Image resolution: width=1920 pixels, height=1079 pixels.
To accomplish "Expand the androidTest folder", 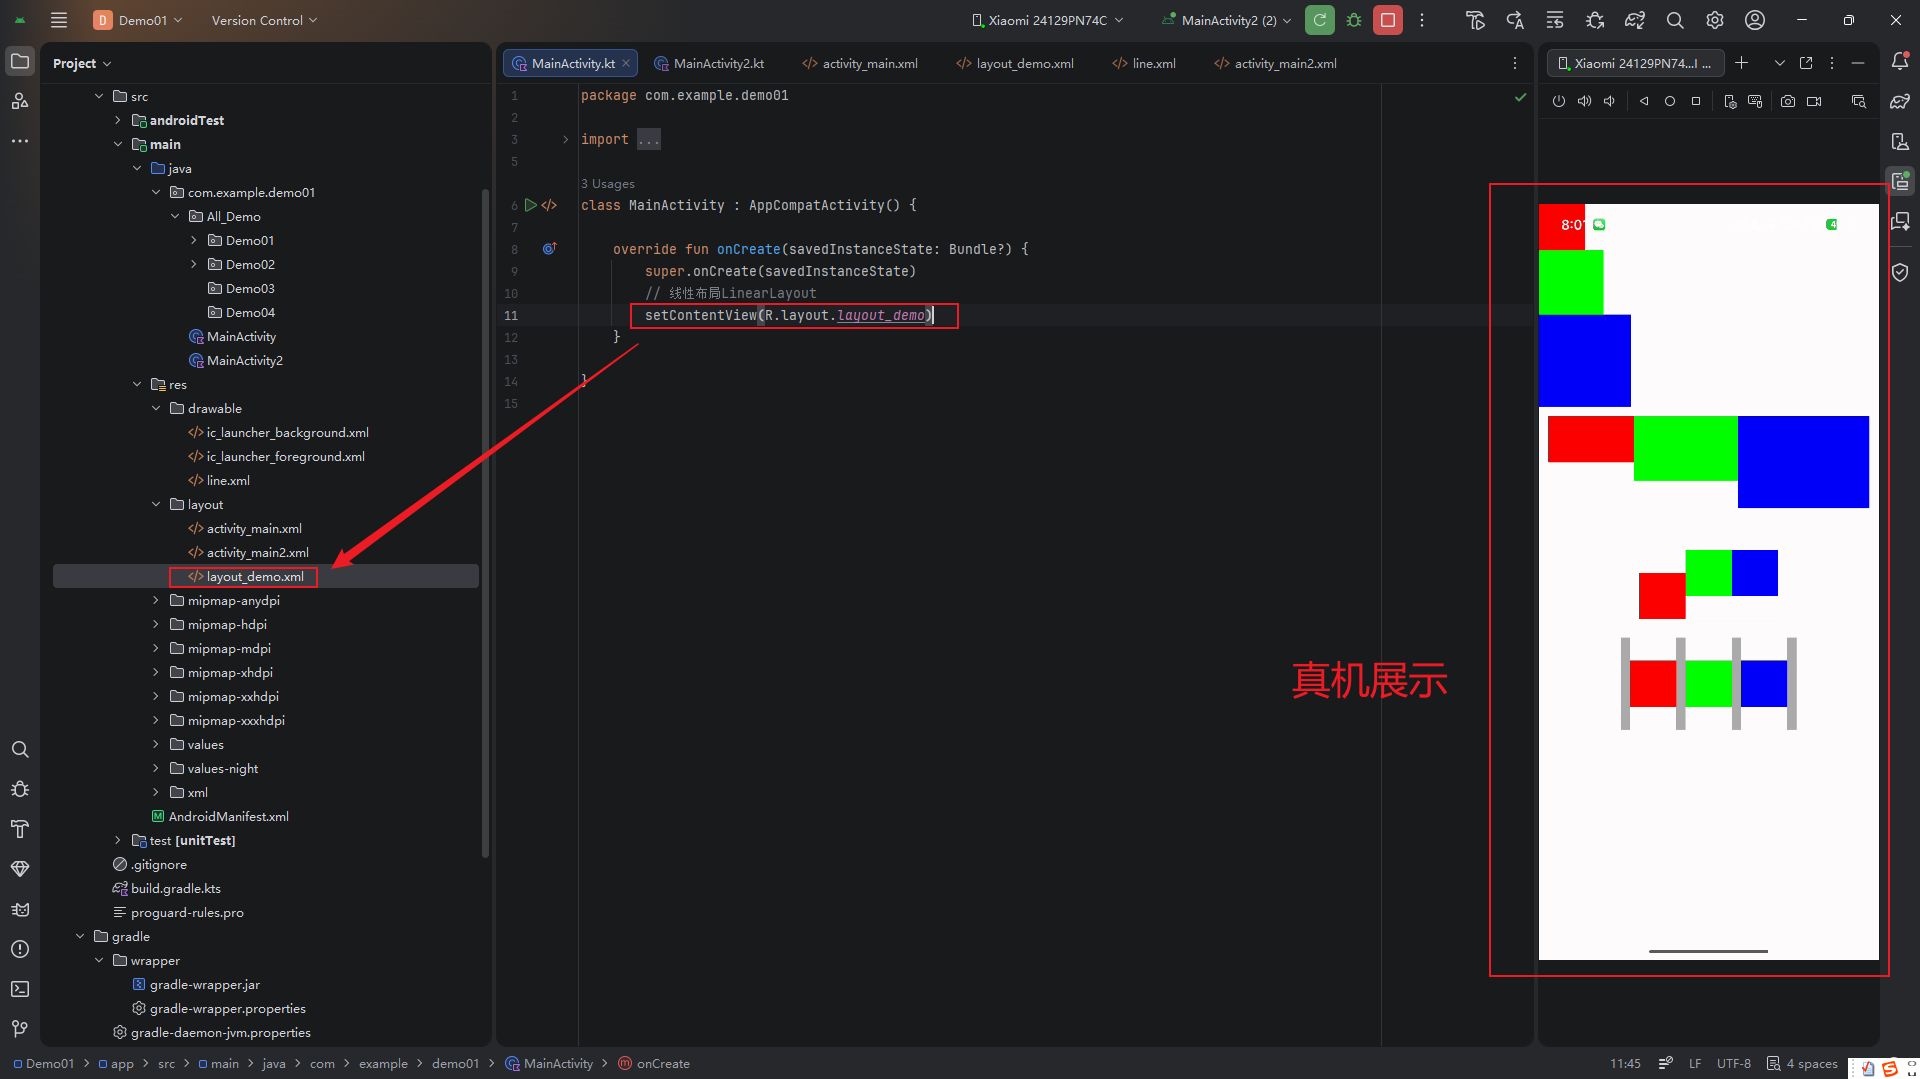I will tap(118, 120).
